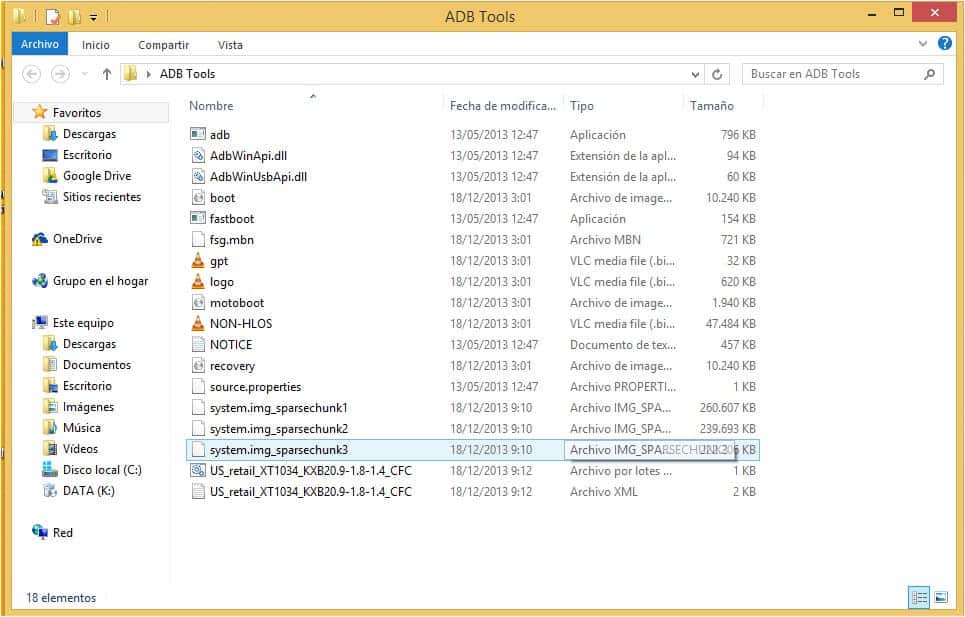
Task: Navigate up to the parent folder
Action: coord(107,73)
